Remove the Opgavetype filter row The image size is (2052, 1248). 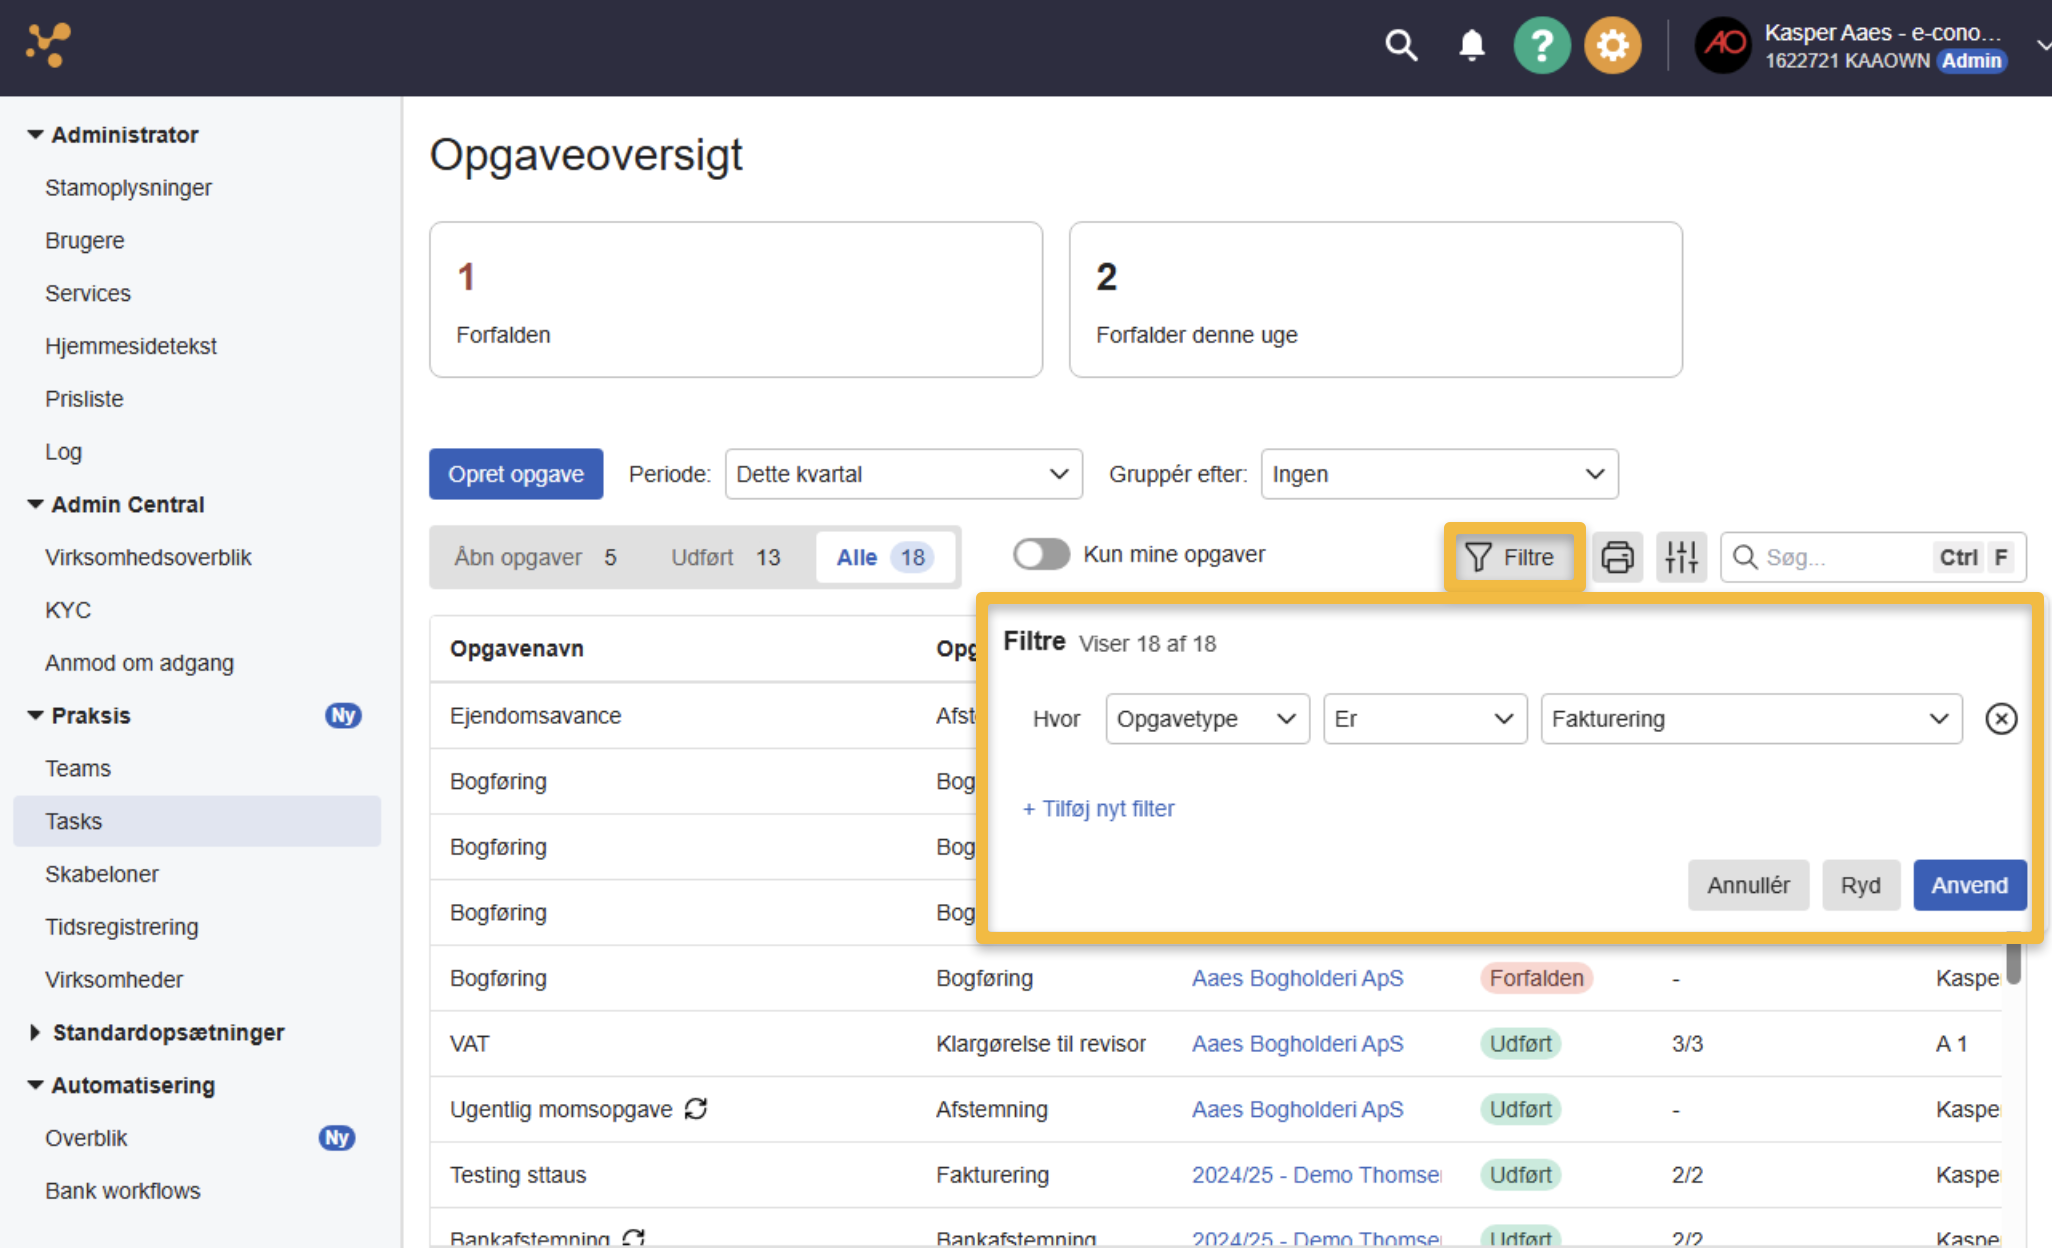point(2001,719)
